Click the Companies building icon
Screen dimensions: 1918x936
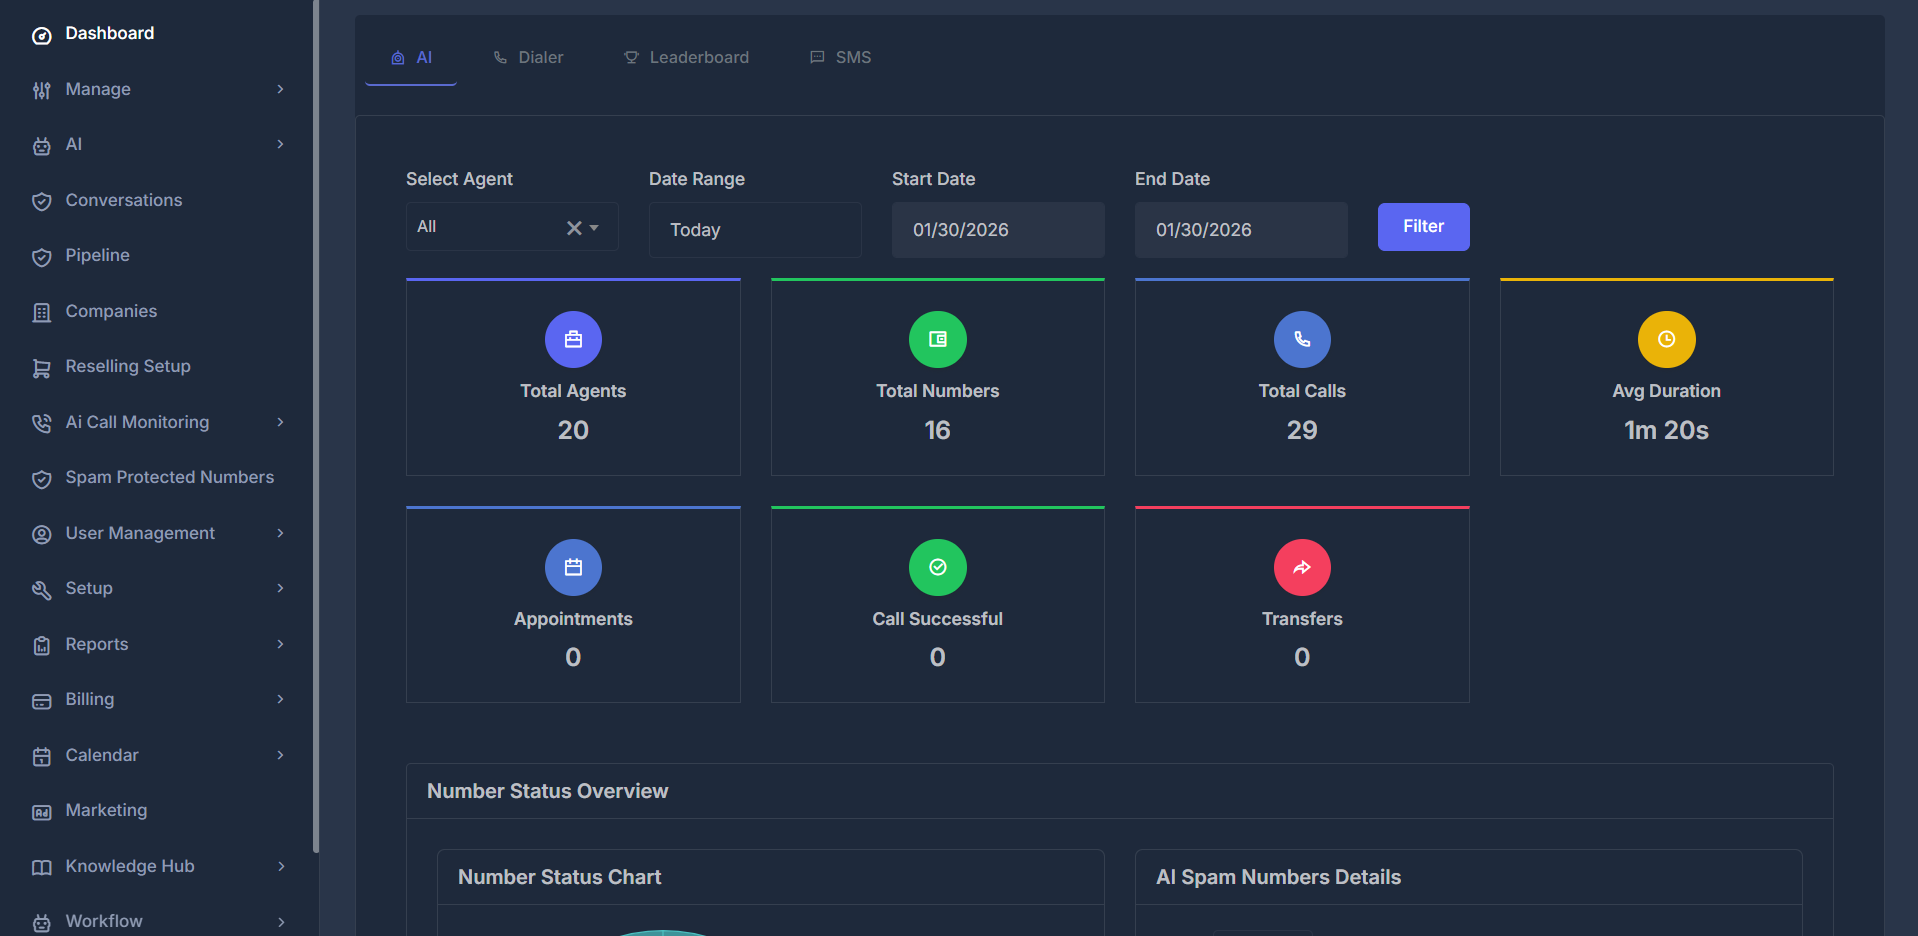tap(41, 312)
